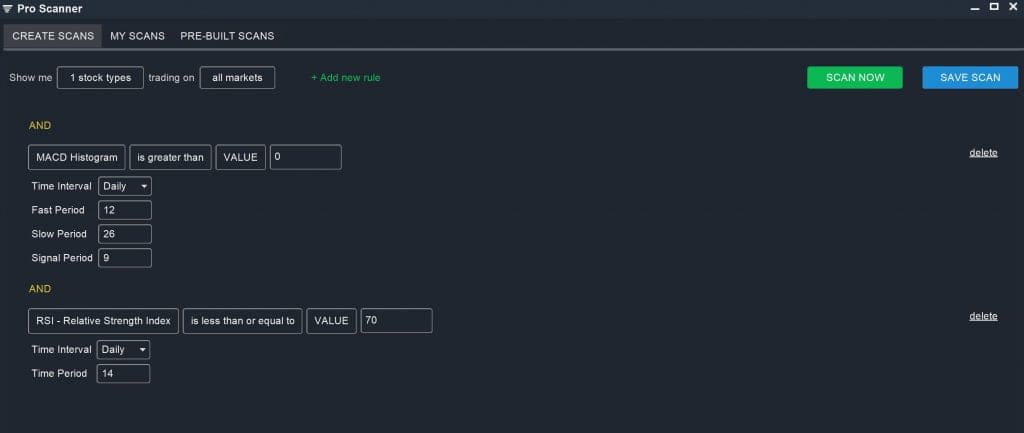1024x433 pixels.
Task: Edit the MACD value field showing 0
Action: click(306, 157)
